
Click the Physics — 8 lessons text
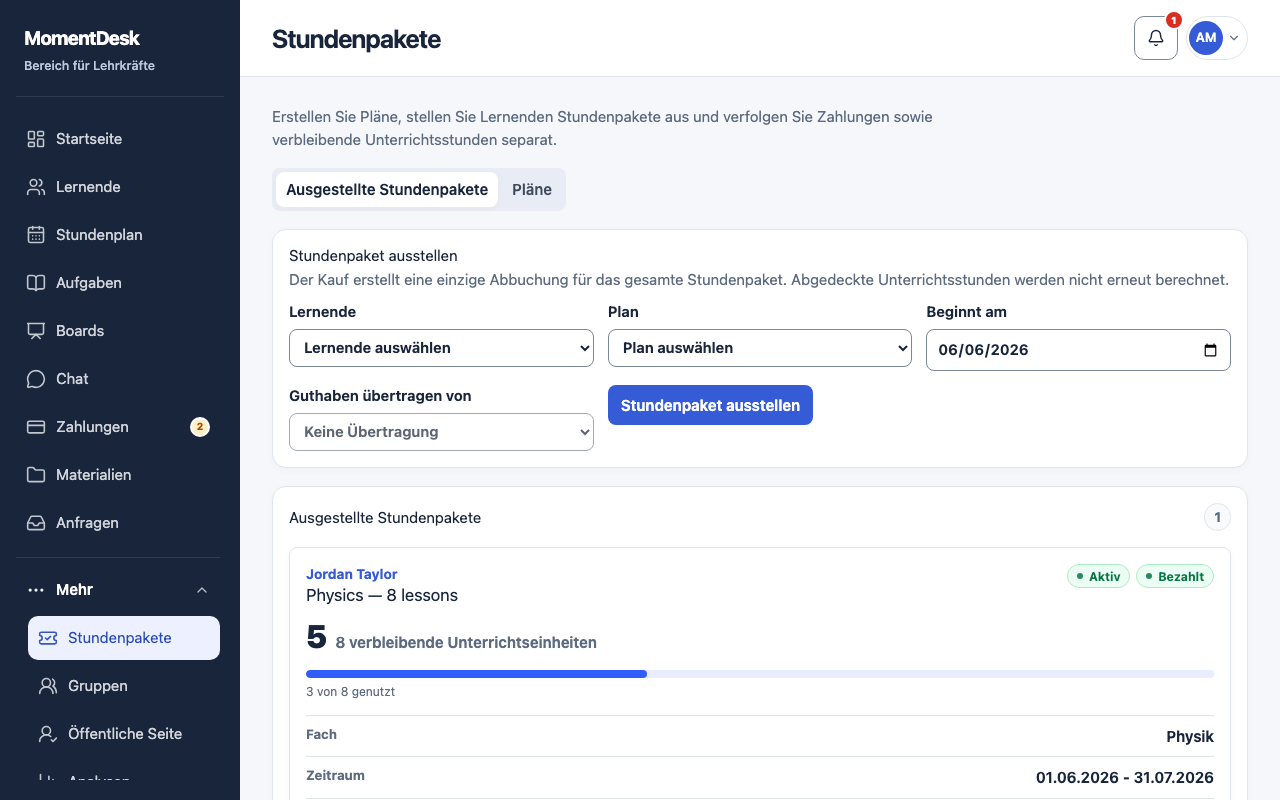[382, 596]
